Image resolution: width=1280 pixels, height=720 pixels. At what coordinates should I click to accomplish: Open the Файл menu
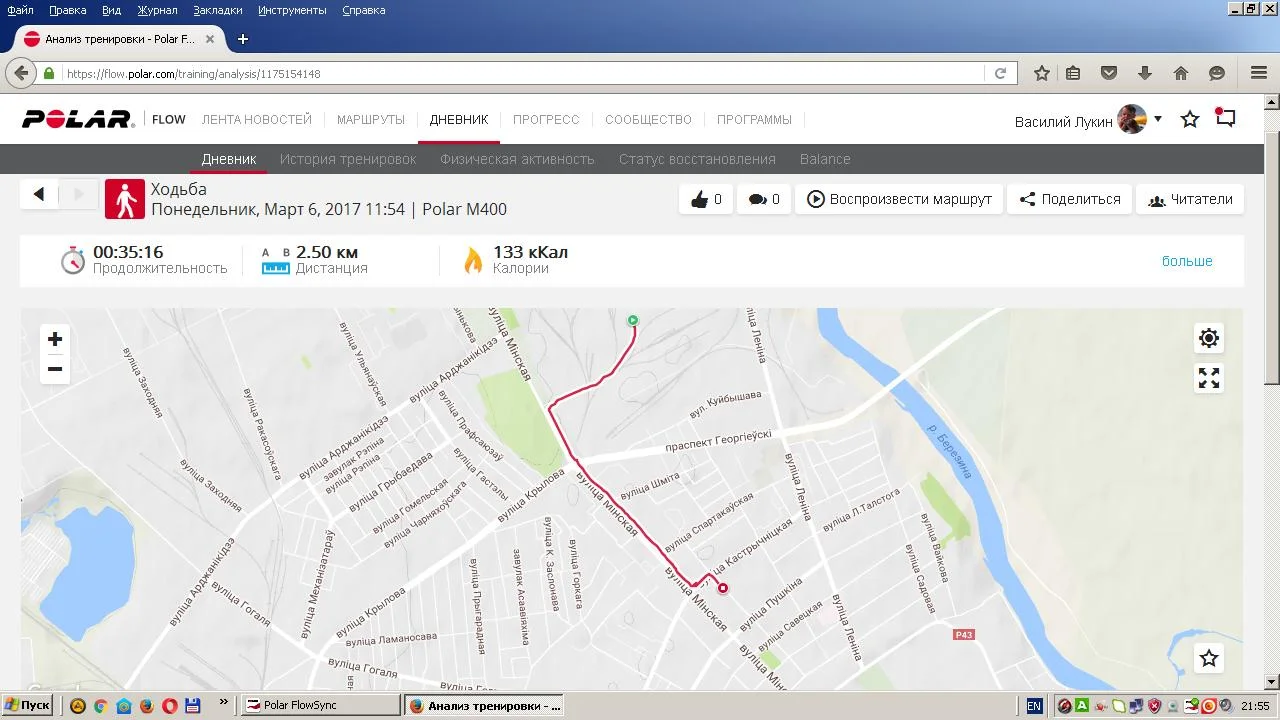click(x=20, y=10)
